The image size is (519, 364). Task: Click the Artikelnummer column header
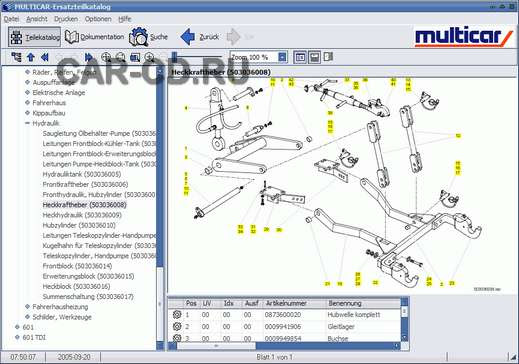point(293,303)
